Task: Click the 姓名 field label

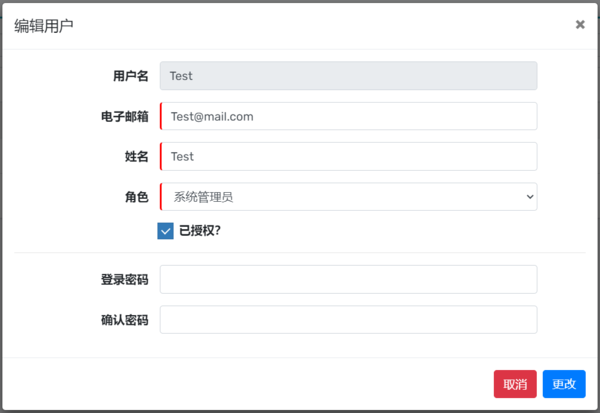Action: coord(136,156)
